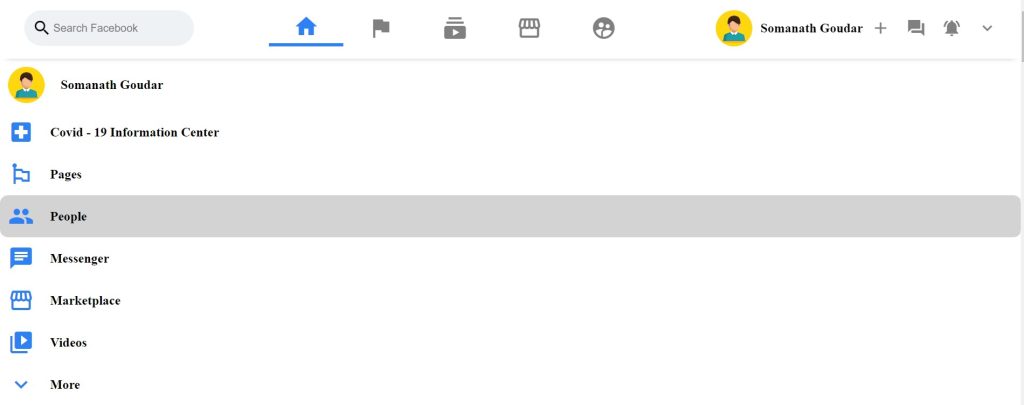Expand the More chevron in sidebar
The image size is (1024, 405).
(21, 385)
